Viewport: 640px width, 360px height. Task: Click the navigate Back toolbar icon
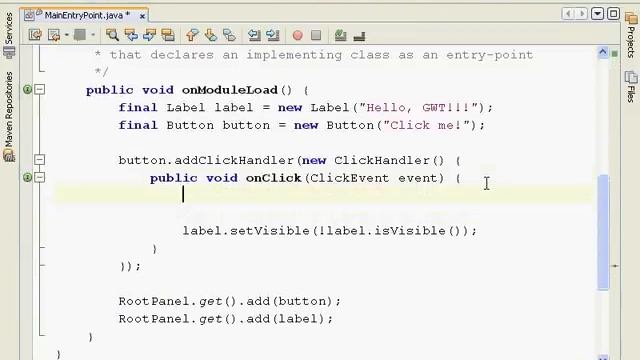(53, 35)
